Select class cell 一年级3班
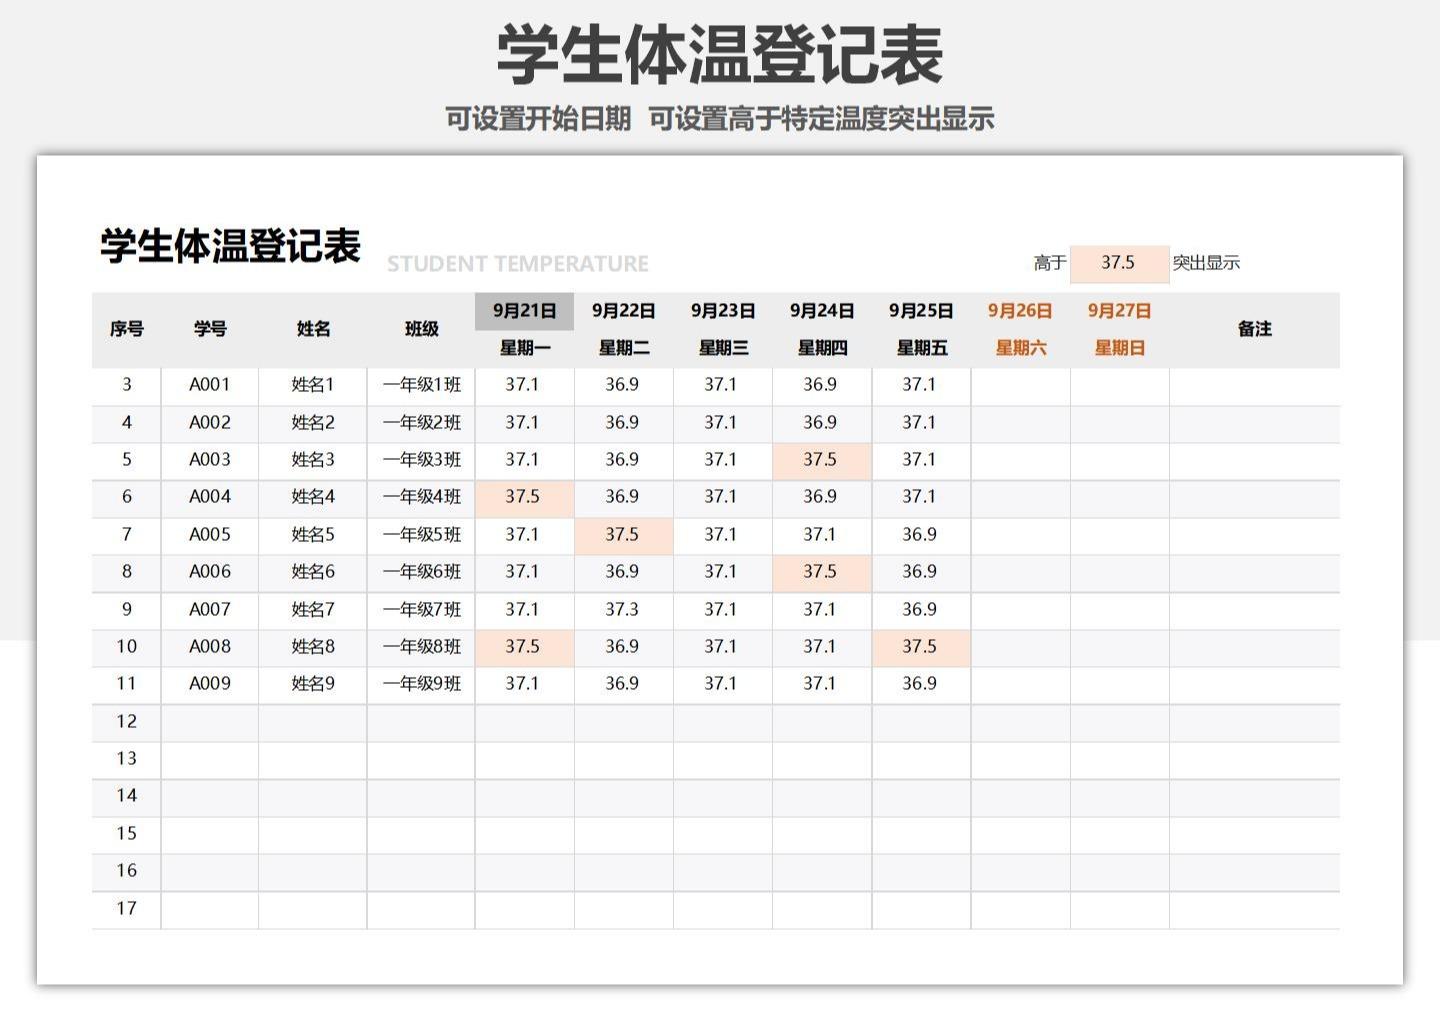 [x=421, y=460]
